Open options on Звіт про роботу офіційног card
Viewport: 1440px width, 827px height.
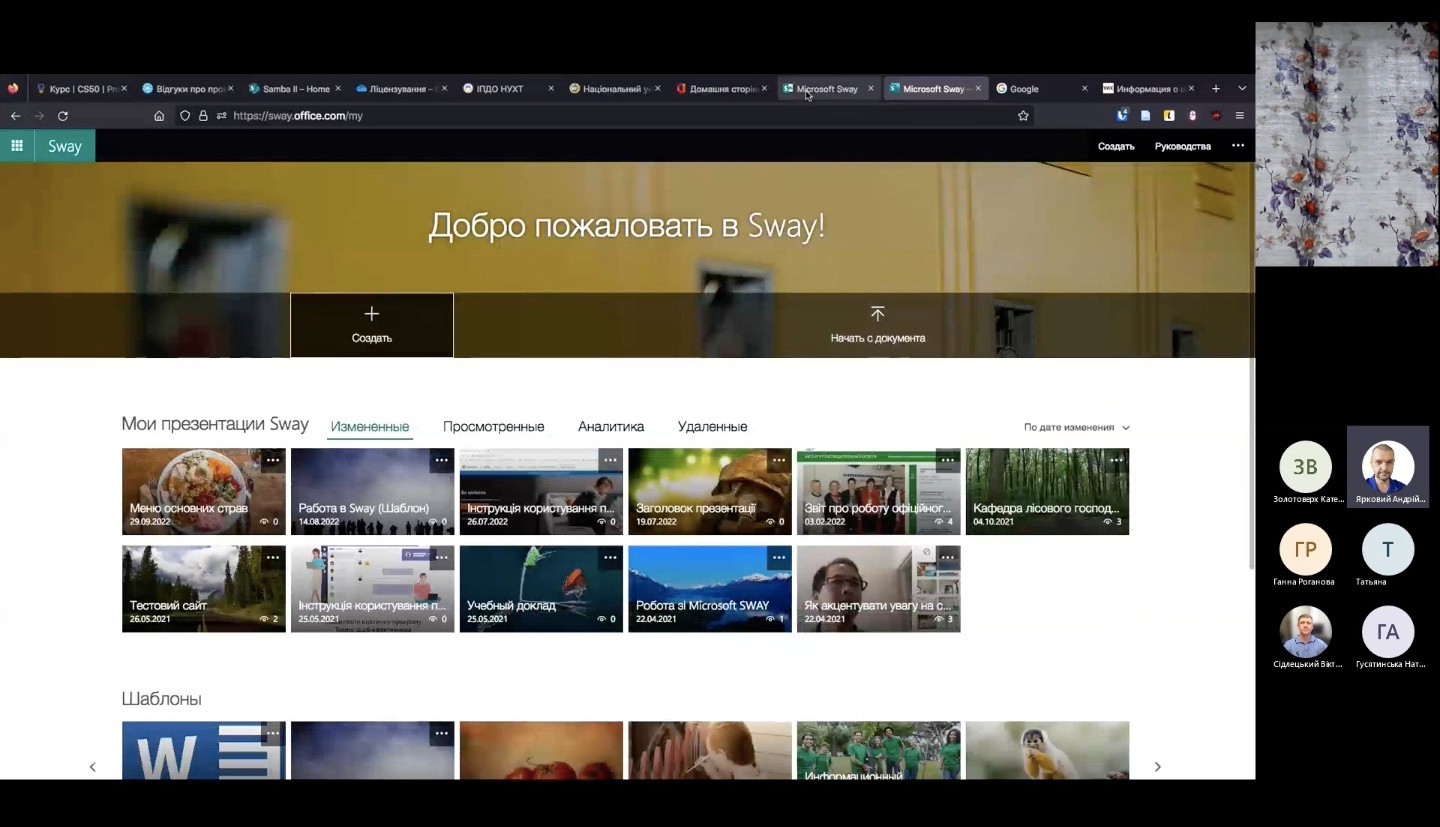947,460
